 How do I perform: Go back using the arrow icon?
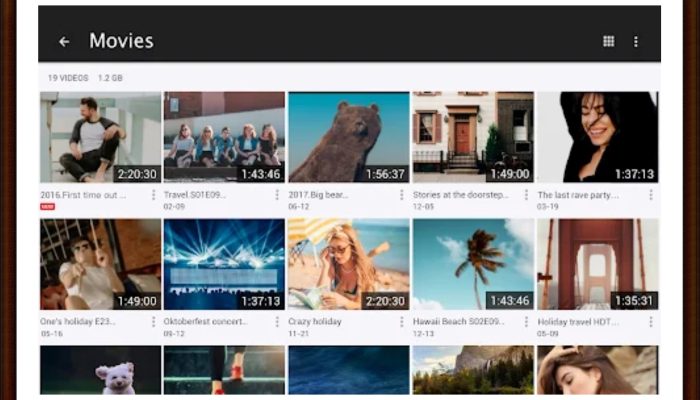click(x=64, y=42)
